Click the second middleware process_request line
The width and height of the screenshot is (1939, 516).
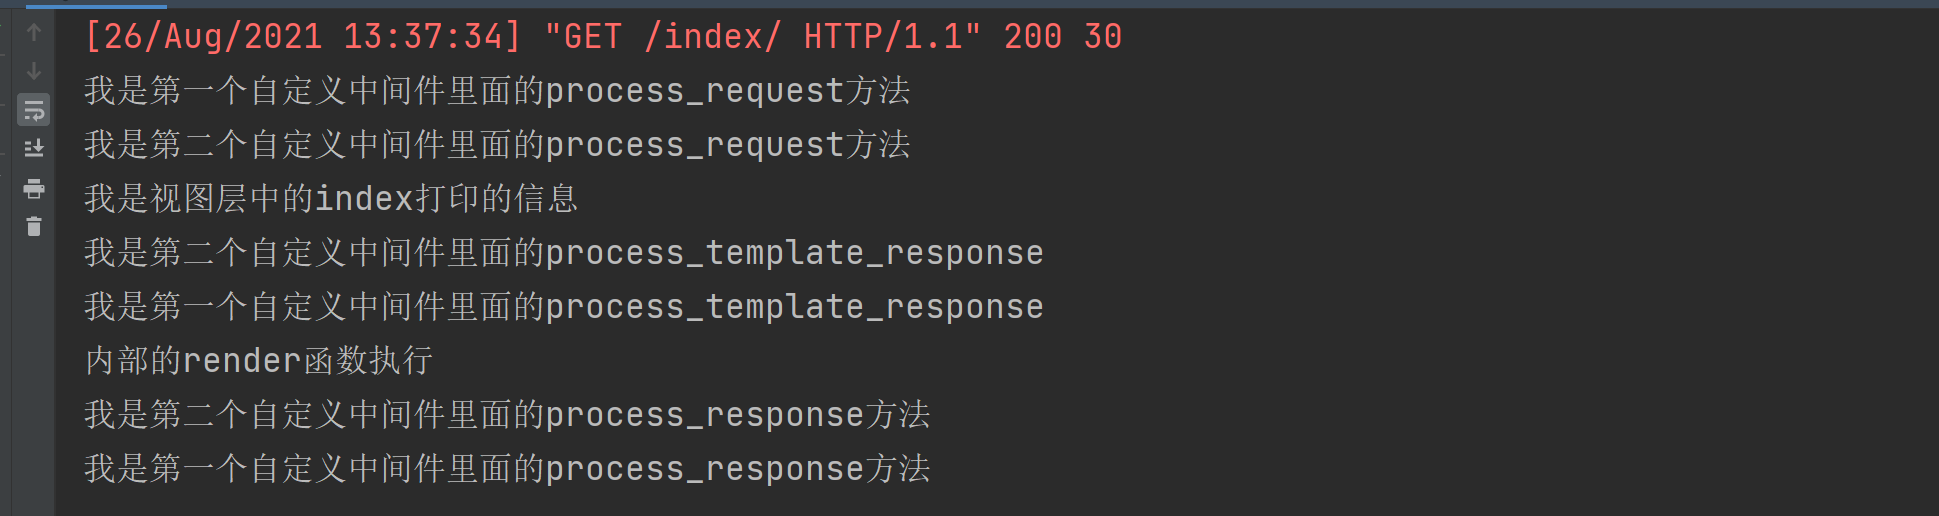[497, 145]
